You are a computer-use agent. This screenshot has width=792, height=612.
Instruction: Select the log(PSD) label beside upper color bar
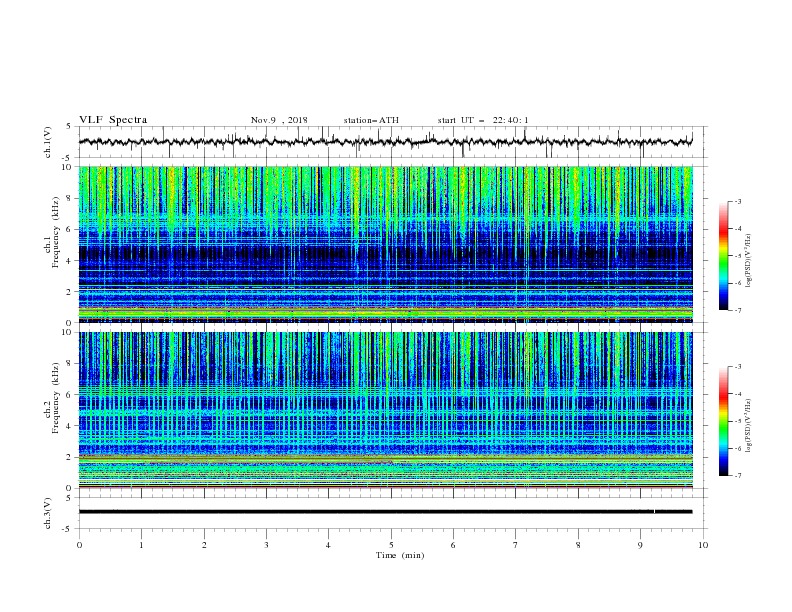(749, 261)
